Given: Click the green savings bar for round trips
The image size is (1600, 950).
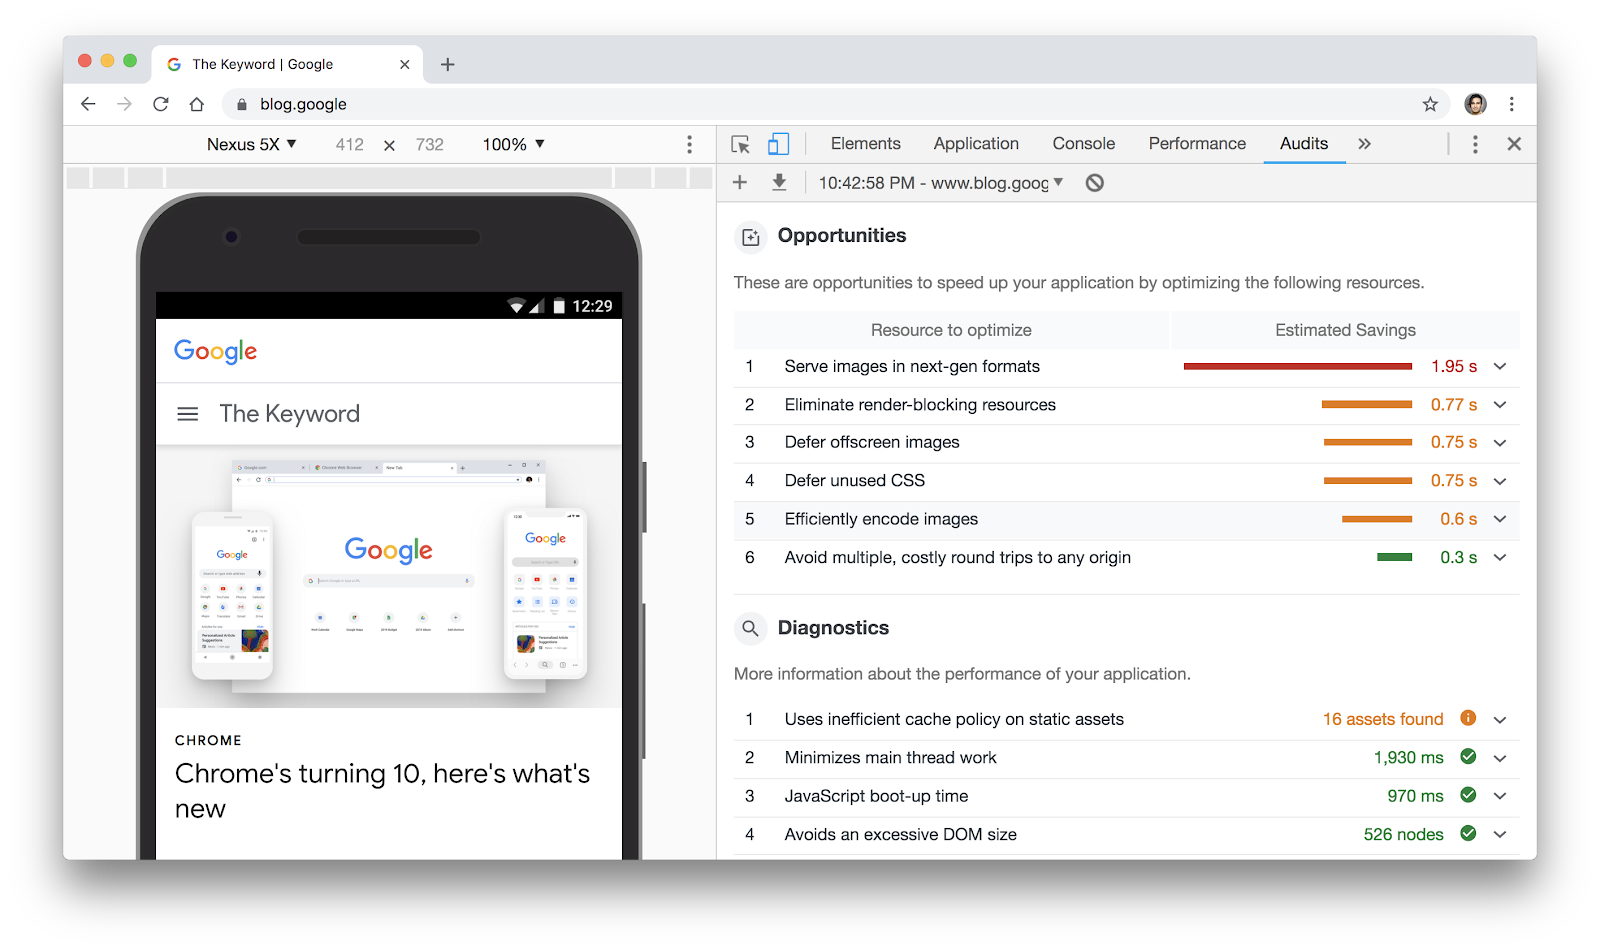Looking at the screenshot, I should [x=1394, y=558].
